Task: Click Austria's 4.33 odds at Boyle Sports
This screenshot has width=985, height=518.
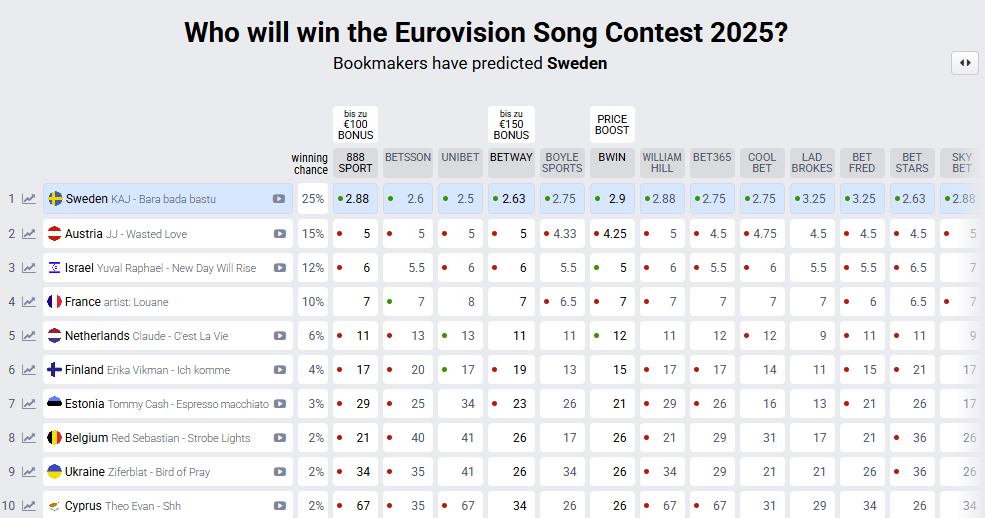Action: 562,234
